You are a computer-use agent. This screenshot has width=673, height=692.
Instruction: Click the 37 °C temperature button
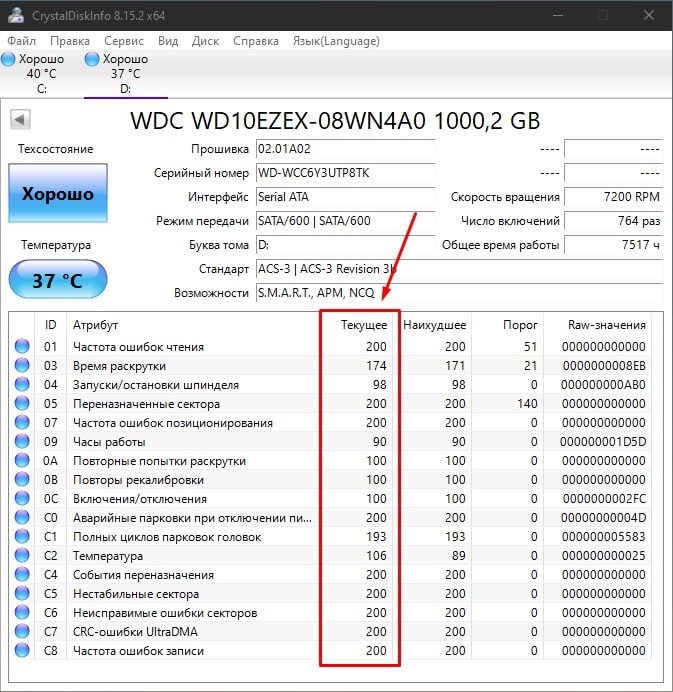[58, 279]
